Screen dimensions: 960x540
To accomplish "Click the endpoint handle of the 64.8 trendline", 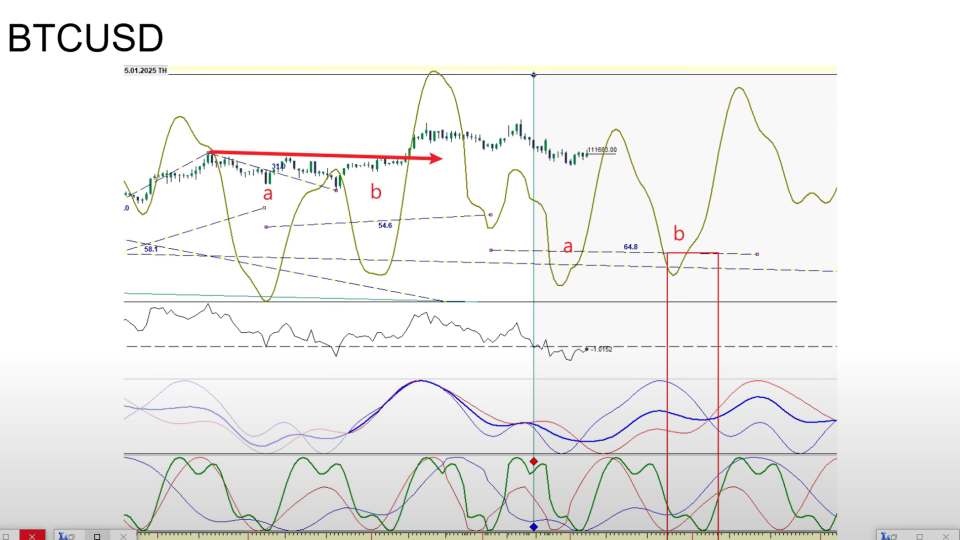I will point(757,254).
